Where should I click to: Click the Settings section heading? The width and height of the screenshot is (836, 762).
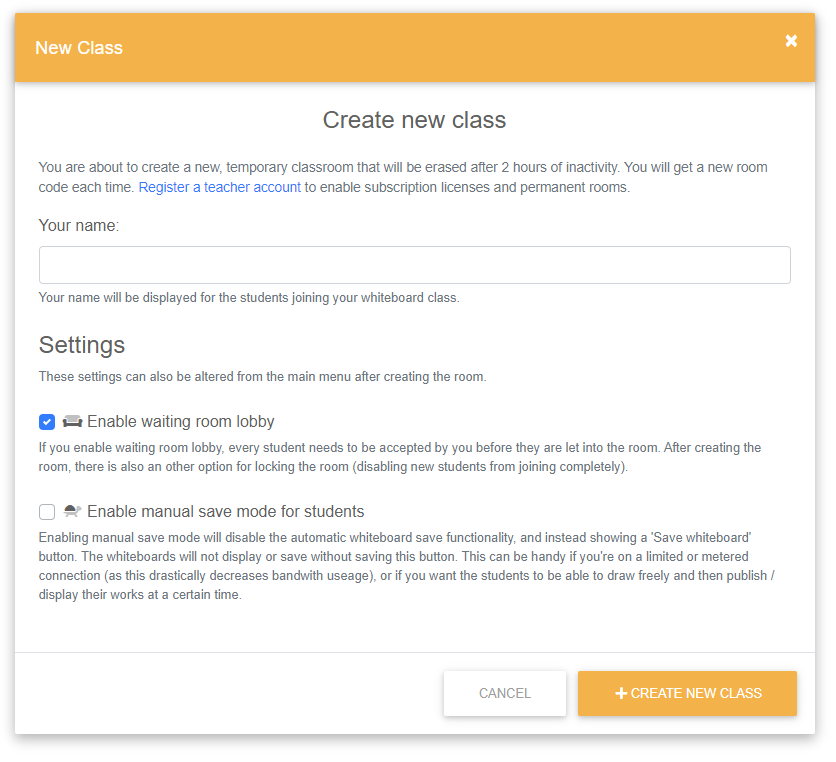click(x=82, y=345)
